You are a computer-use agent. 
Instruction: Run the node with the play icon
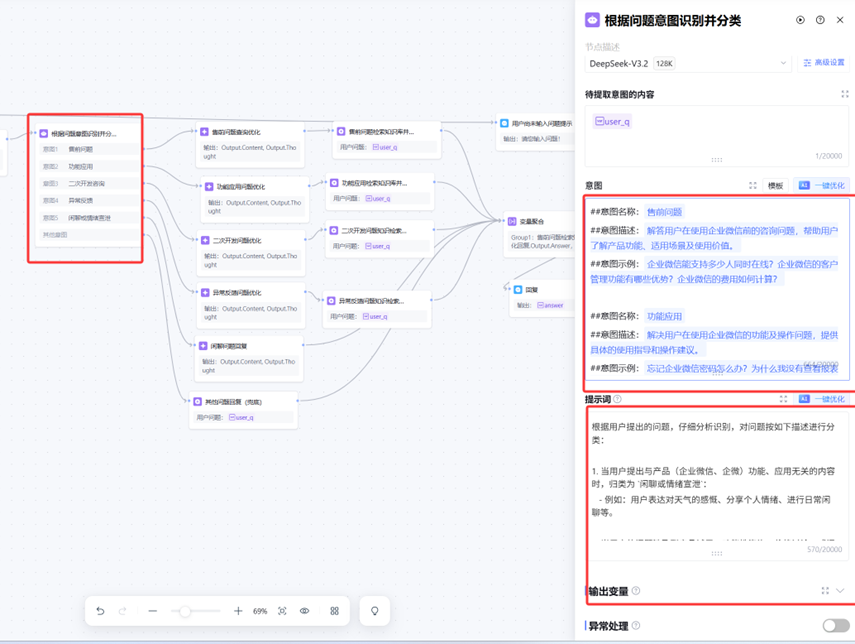(x=800, y=20)
